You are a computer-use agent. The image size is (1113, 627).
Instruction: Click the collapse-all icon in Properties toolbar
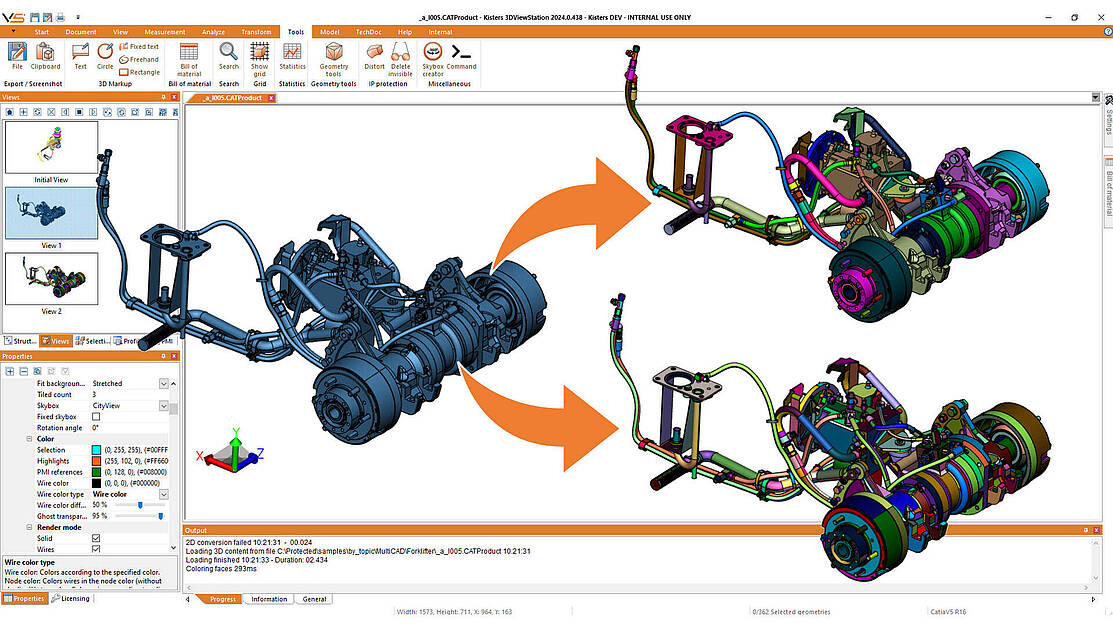click(23, 371)
